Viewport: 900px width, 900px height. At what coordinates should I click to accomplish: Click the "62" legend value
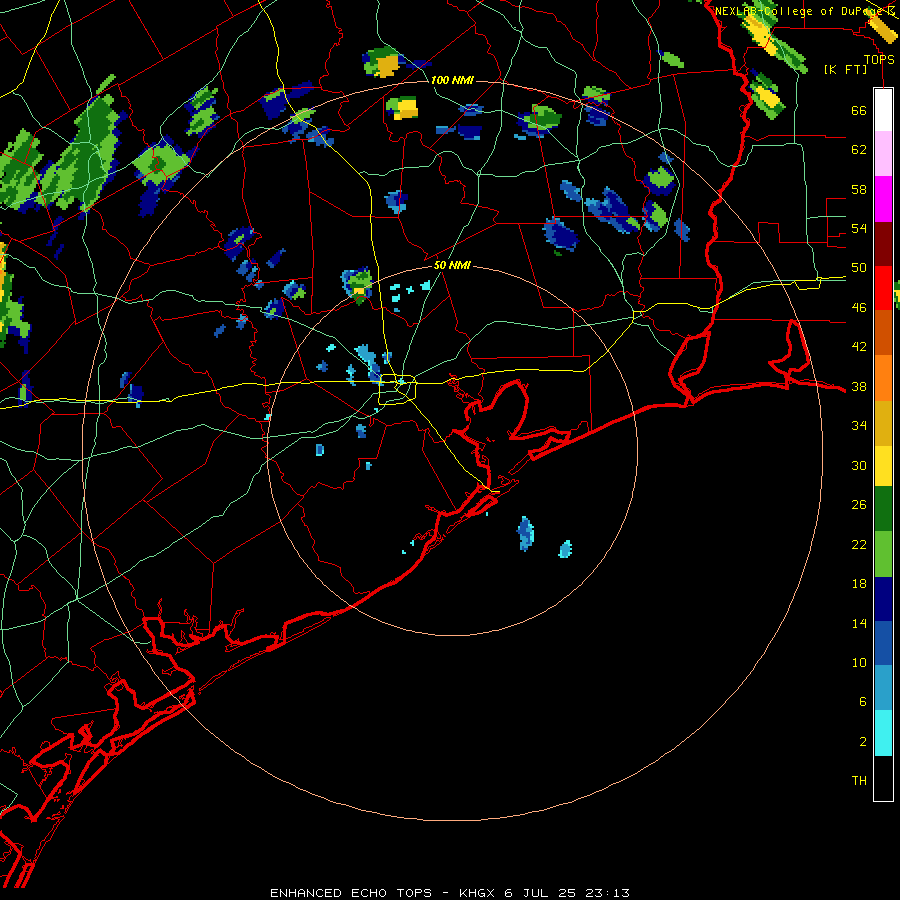click(859, 150)
